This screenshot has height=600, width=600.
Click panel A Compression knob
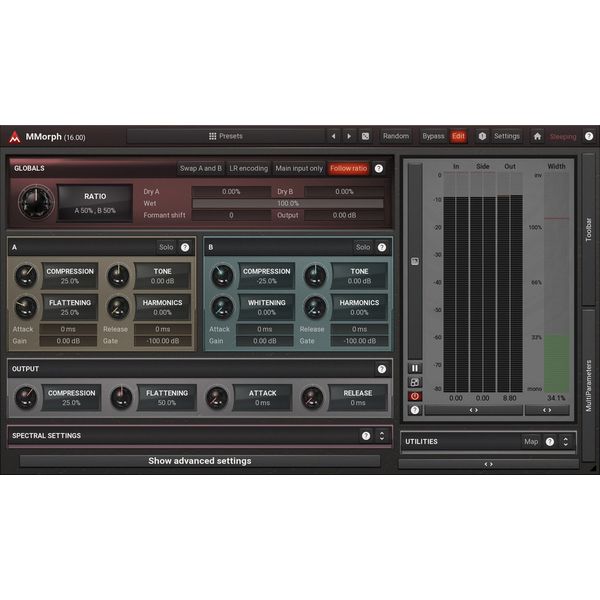click(26, 276)
